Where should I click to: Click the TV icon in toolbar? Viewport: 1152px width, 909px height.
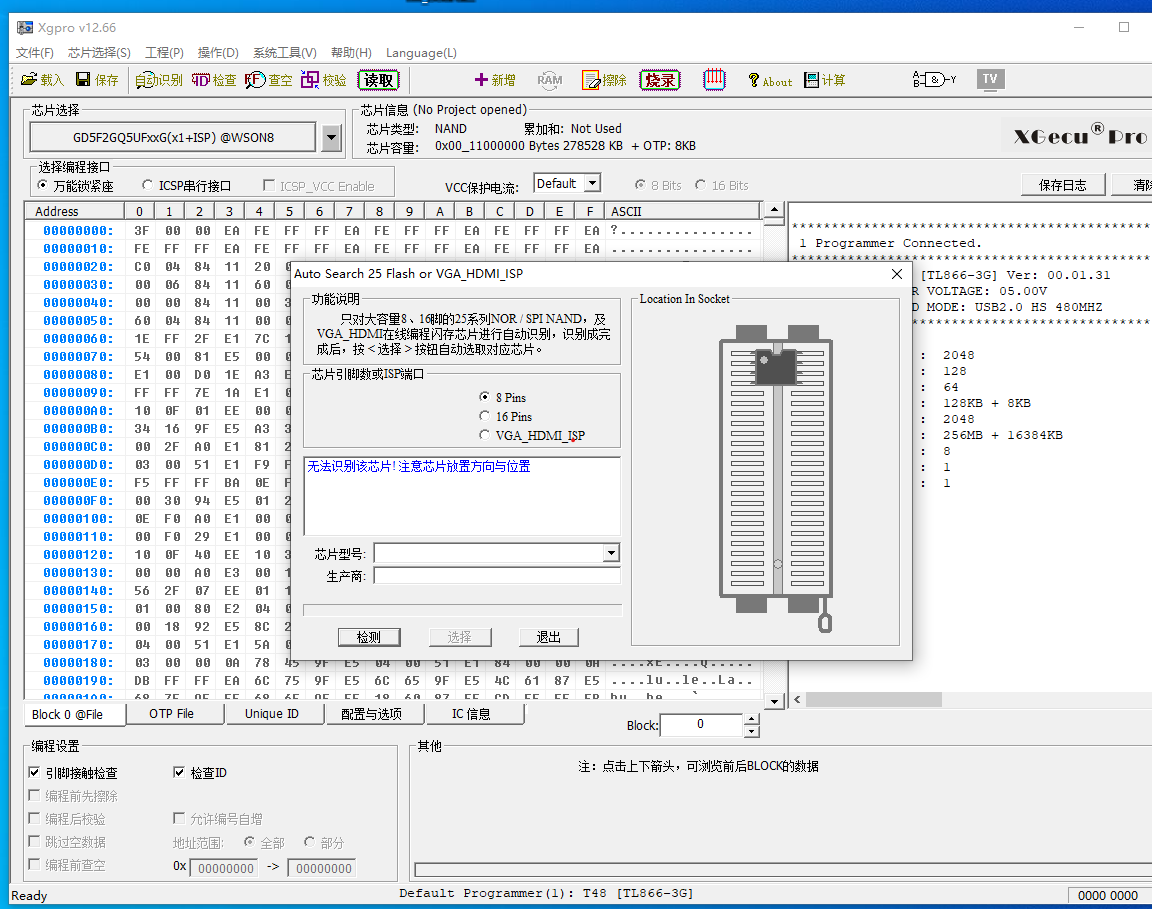click(x=989, y=79)
